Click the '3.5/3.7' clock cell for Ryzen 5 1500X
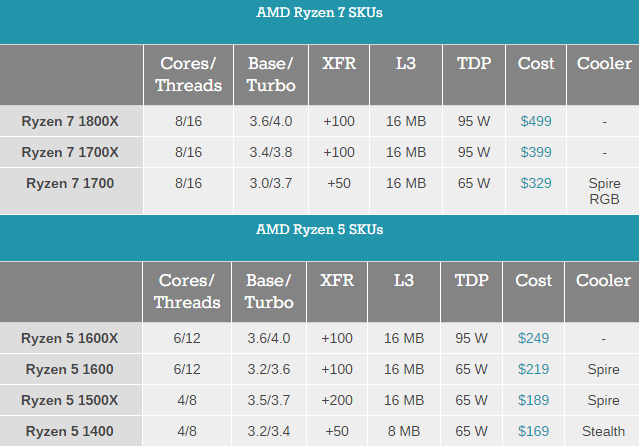This screenshot has width=639, height=446. point(269,400)
